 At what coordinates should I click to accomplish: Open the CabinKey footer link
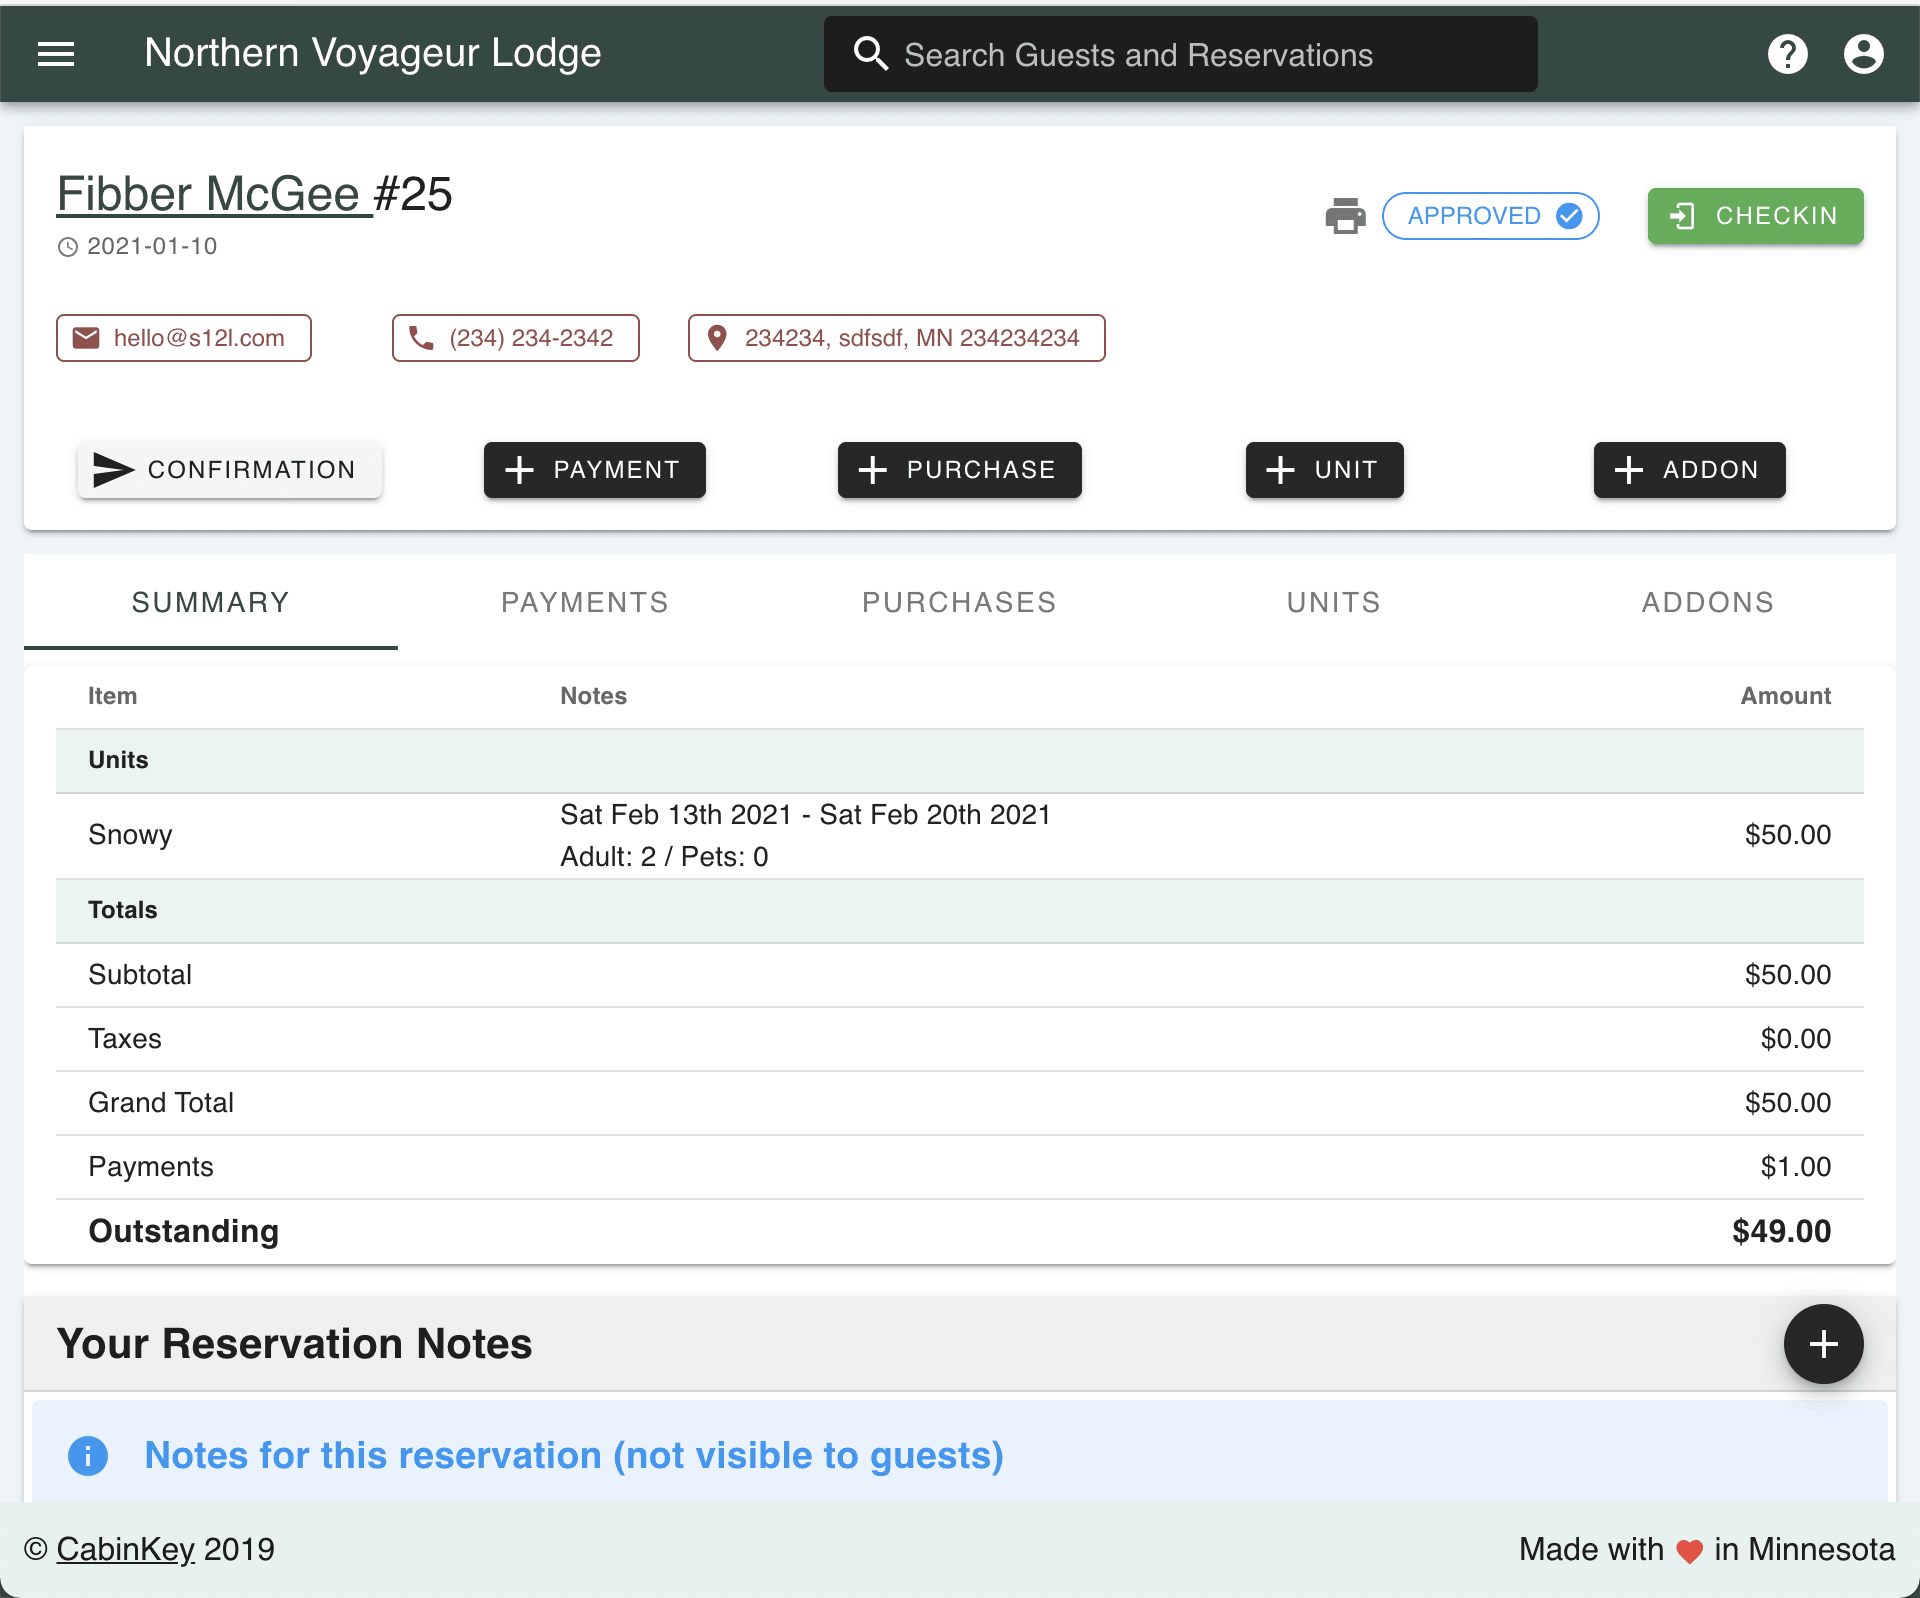click(x=124, y=1549)
